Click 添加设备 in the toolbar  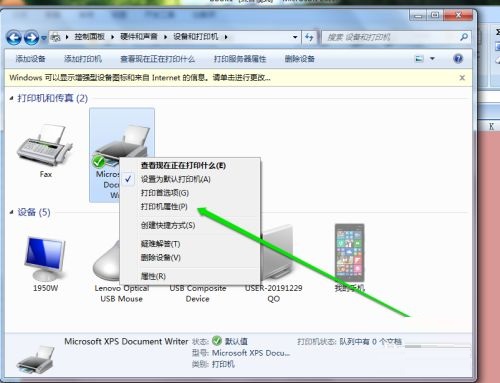[30, 59]
